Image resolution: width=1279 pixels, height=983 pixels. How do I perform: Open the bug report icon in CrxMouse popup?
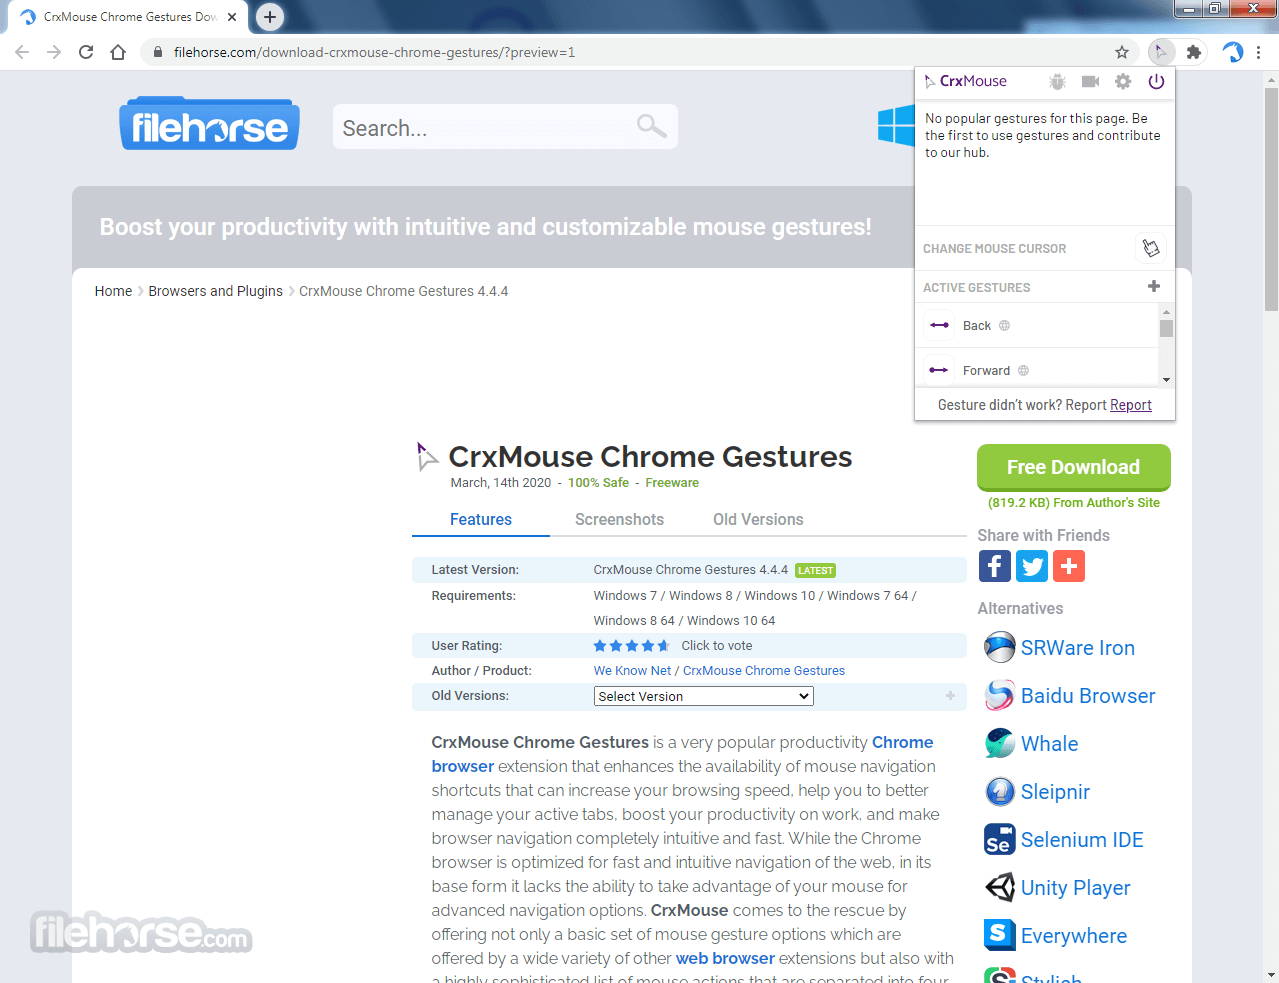click(1057, 82)
